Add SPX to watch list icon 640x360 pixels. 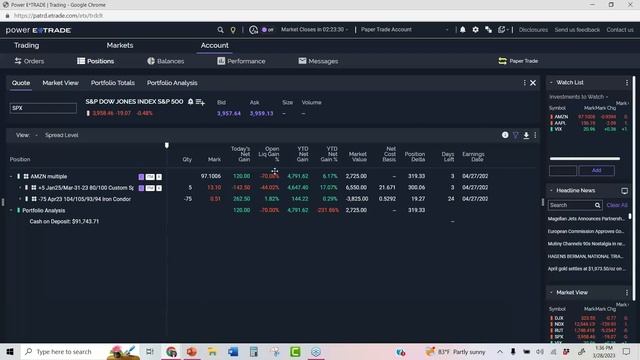point(200,102)
